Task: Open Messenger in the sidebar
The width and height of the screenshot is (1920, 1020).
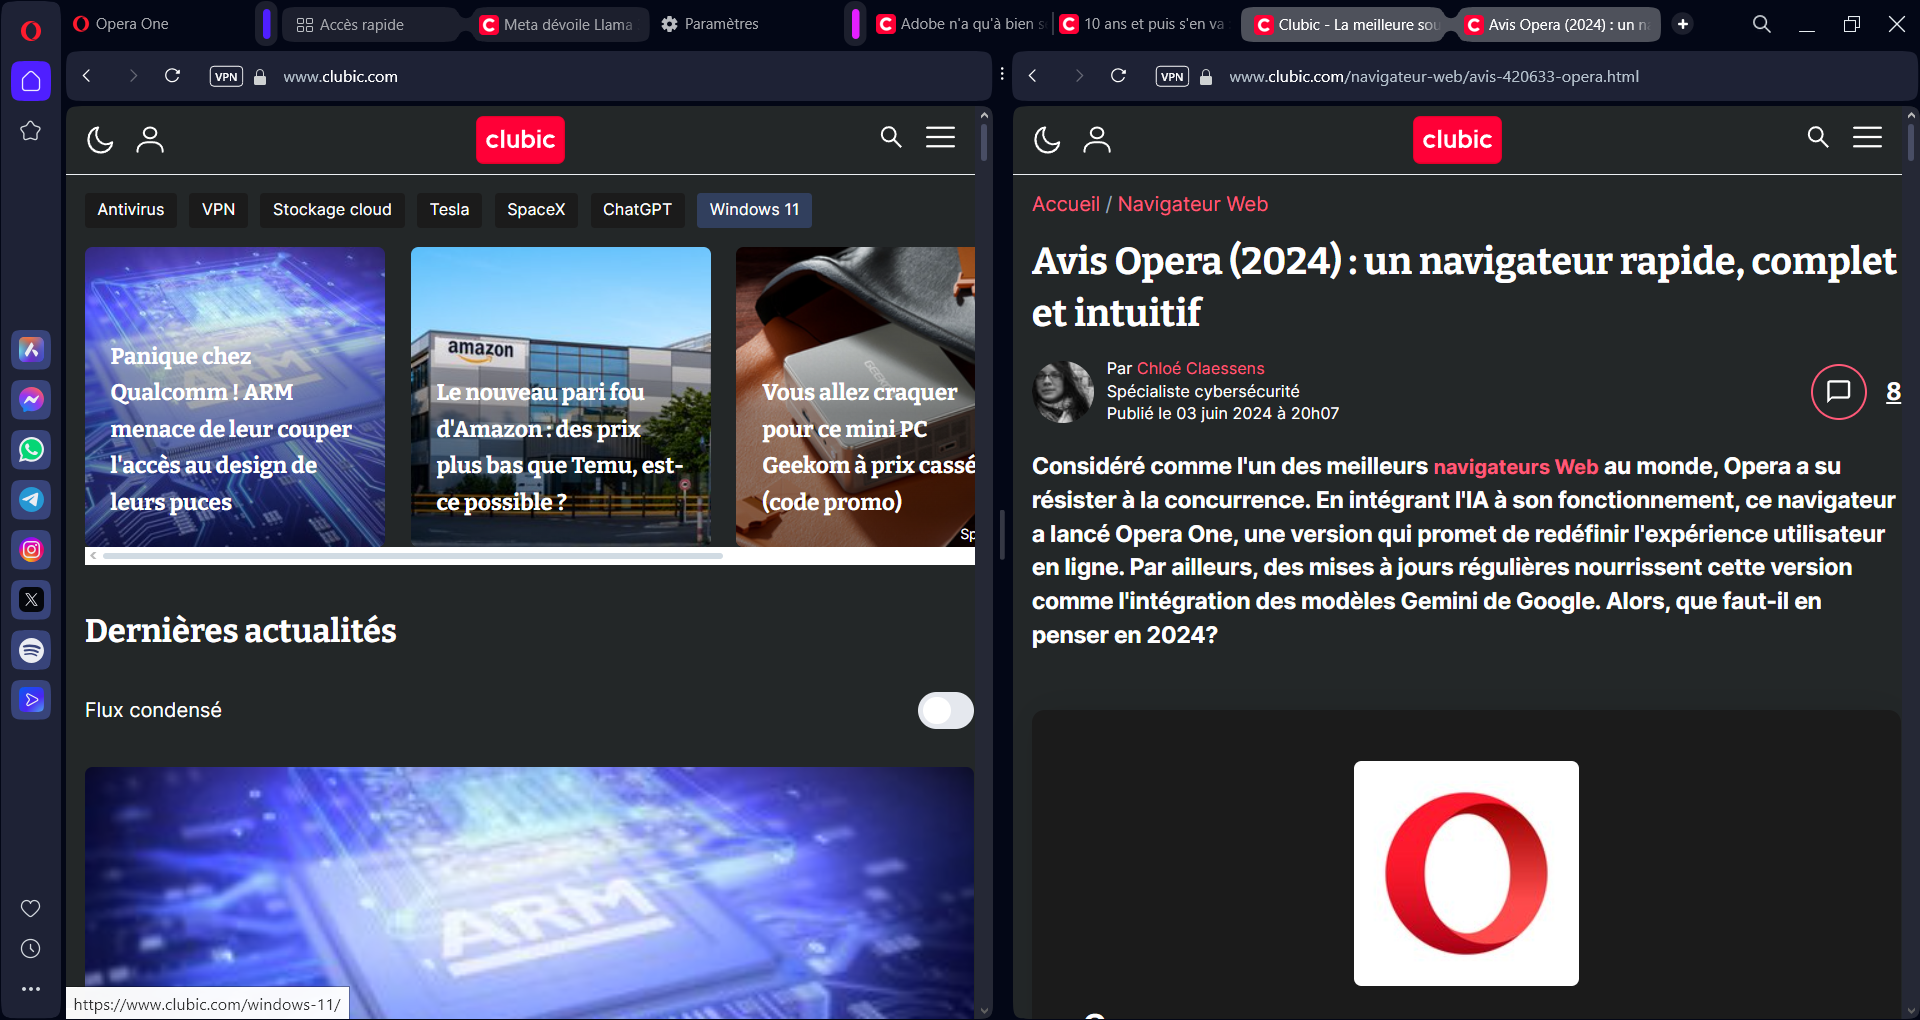Action: (31, 400)
